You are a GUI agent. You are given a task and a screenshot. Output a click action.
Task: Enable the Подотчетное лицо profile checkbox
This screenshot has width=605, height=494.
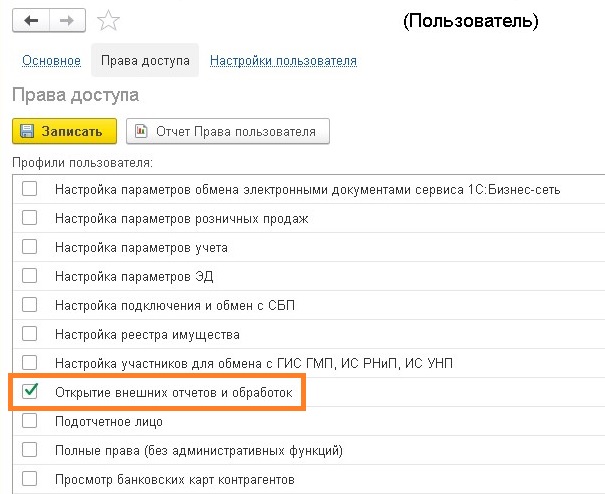coord(30,421)
